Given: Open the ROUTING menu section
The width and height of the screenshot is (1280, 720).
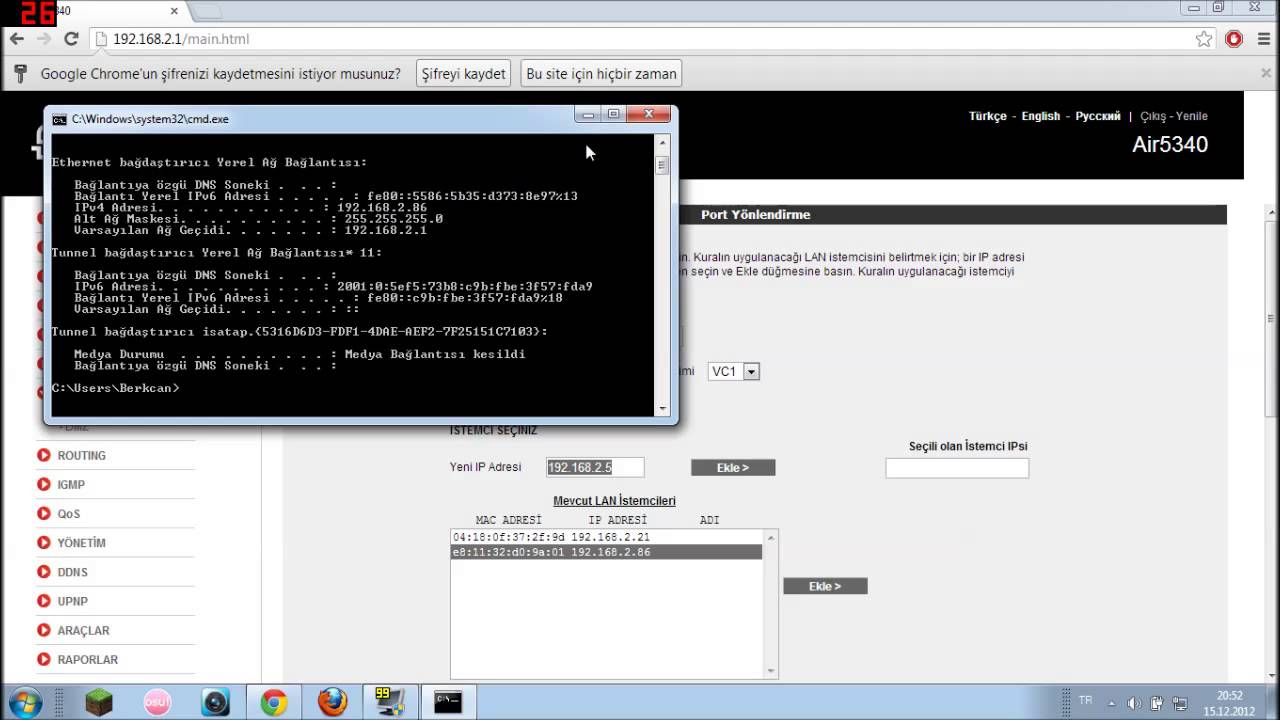Looking at the screenshot, I should (x=81, y=455).
